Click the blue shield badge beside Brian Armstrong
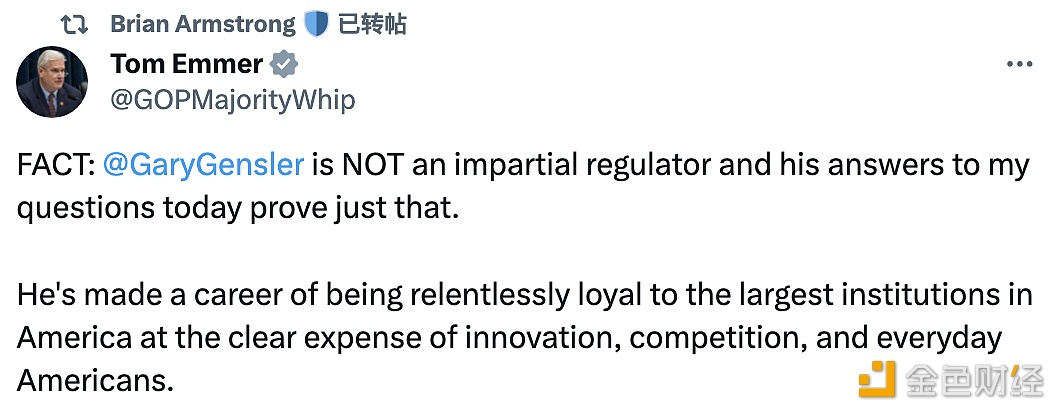 (316, 25)
